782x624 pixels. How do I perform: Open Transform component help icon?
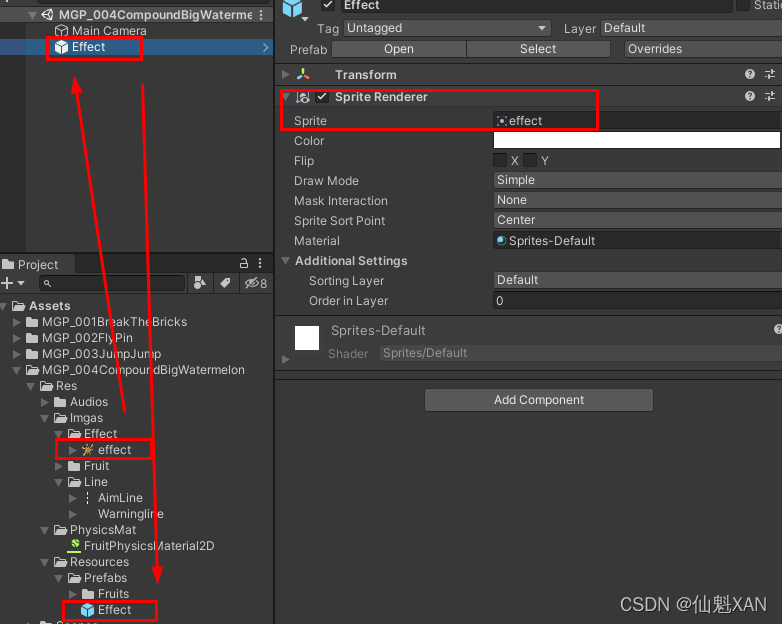[x=750, y=74]
